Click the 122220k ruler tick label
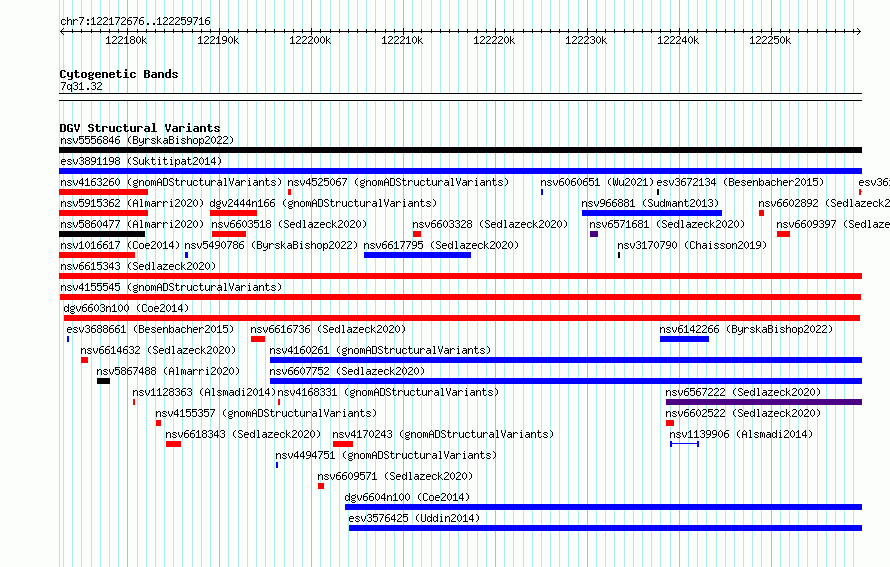890x567 pixels. 494,40
